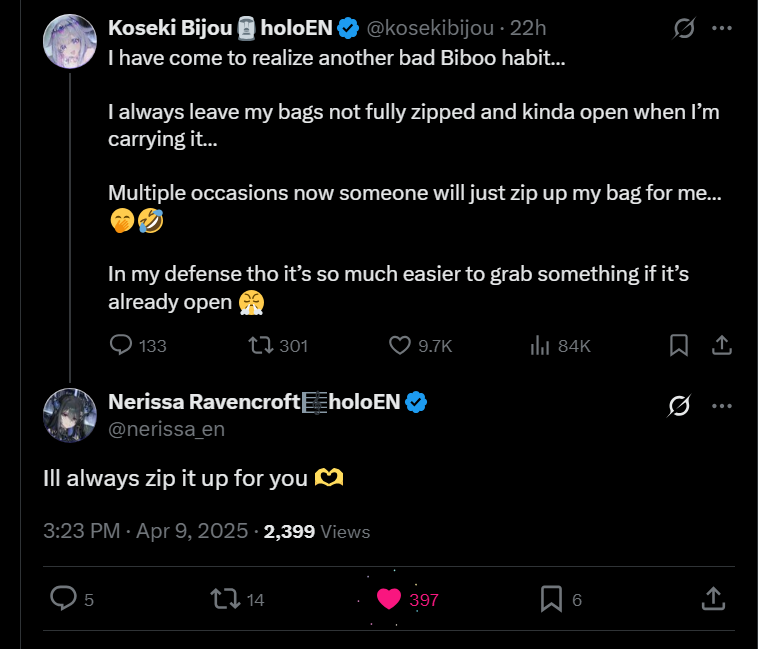Bookmark Nerissa Ravencroft's reply
This screenshot has width=758, height=649.
tap(551, 599)
